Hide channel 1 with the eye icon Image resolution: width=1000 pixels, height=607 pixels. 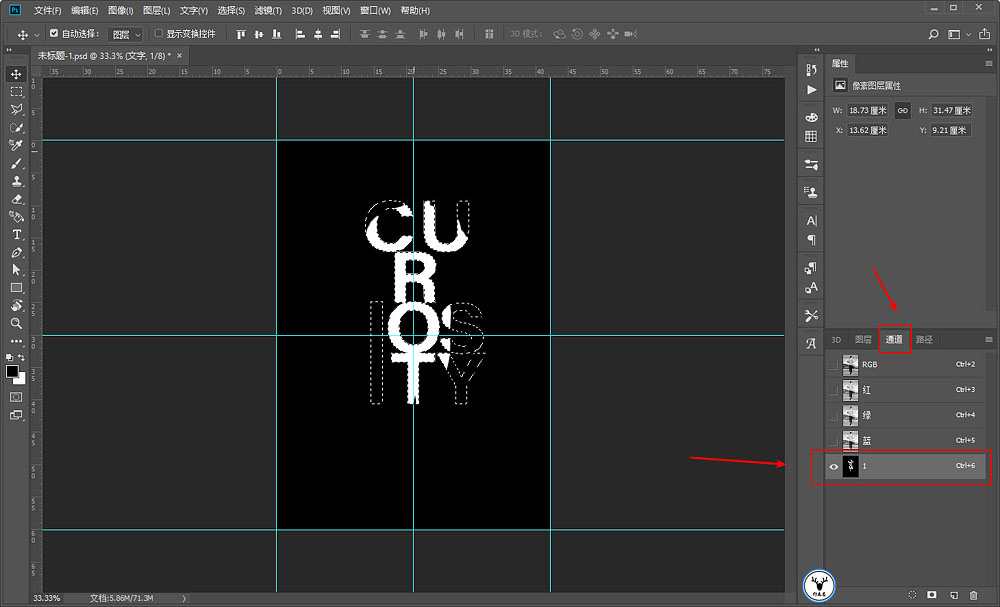tap(833, 466)
